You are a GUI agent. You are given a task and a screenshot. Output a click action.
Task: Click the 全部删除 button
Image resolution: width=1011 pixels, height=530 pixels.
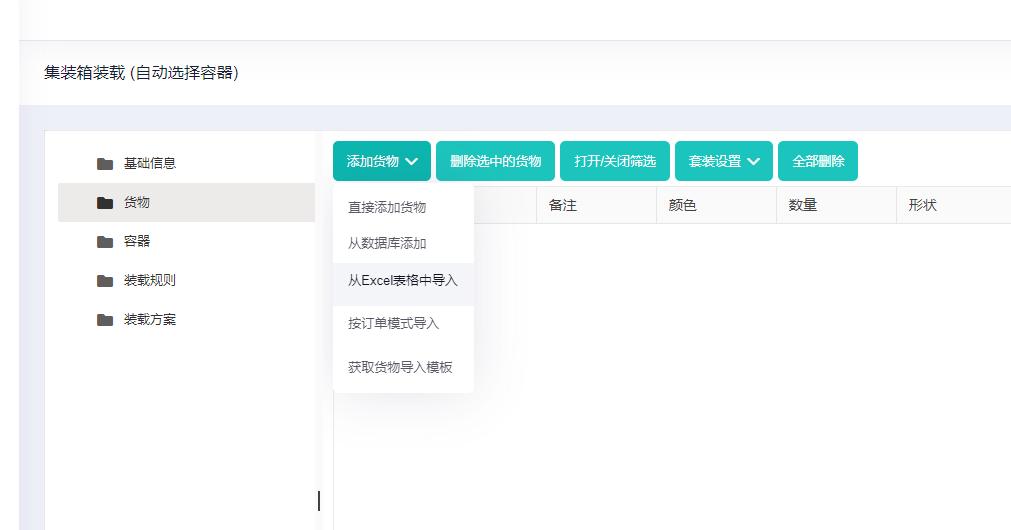818,161
